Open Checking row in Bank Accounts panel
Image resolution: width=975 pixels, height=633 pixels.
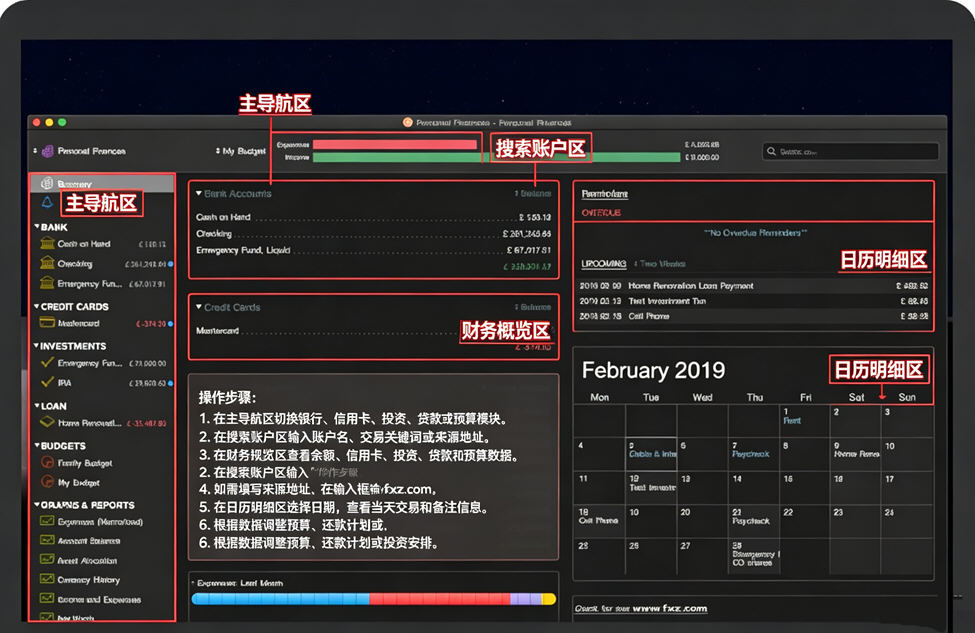tap(373, 234)
